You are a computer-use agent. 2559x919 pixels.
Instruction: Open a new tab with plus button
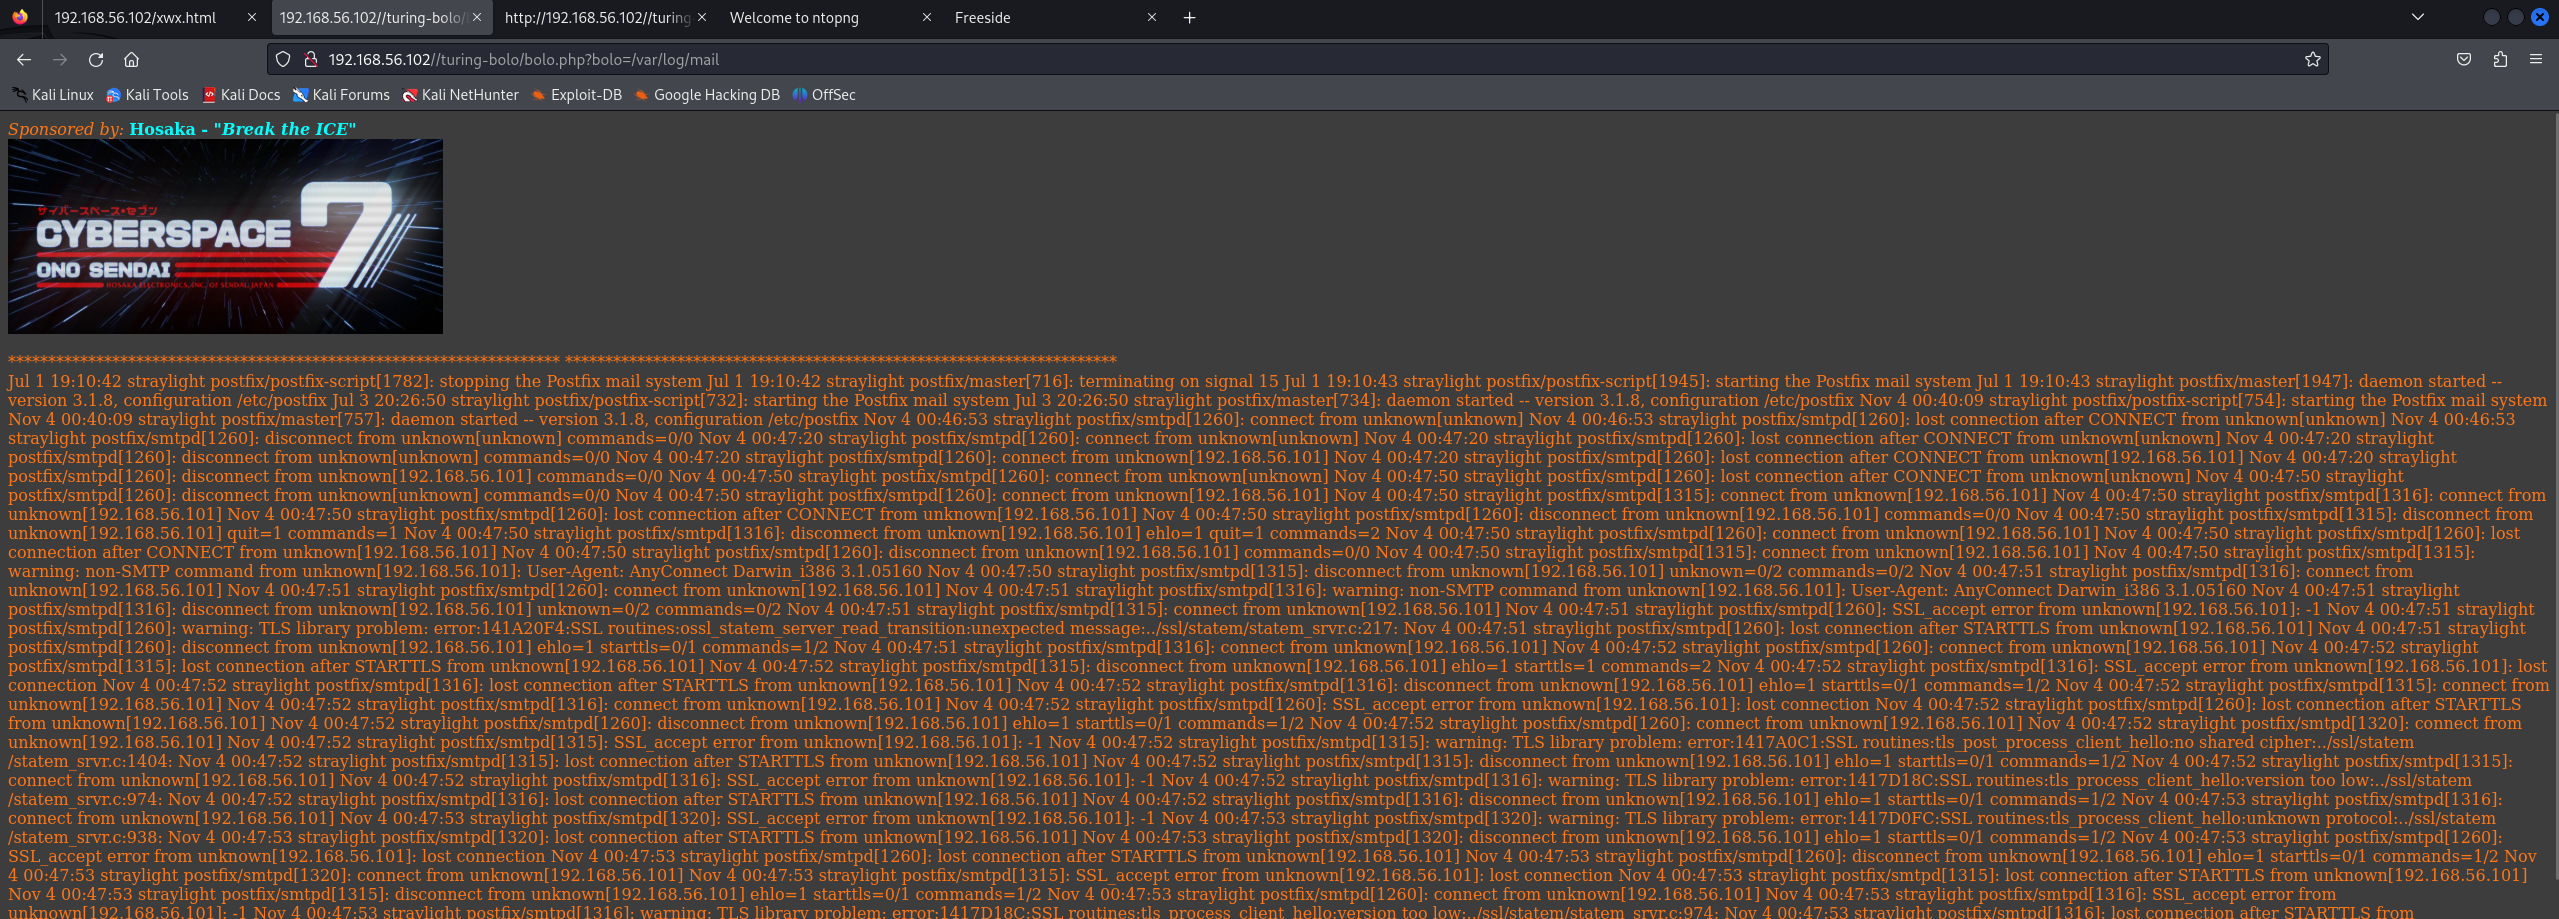tap(1189, 18)
